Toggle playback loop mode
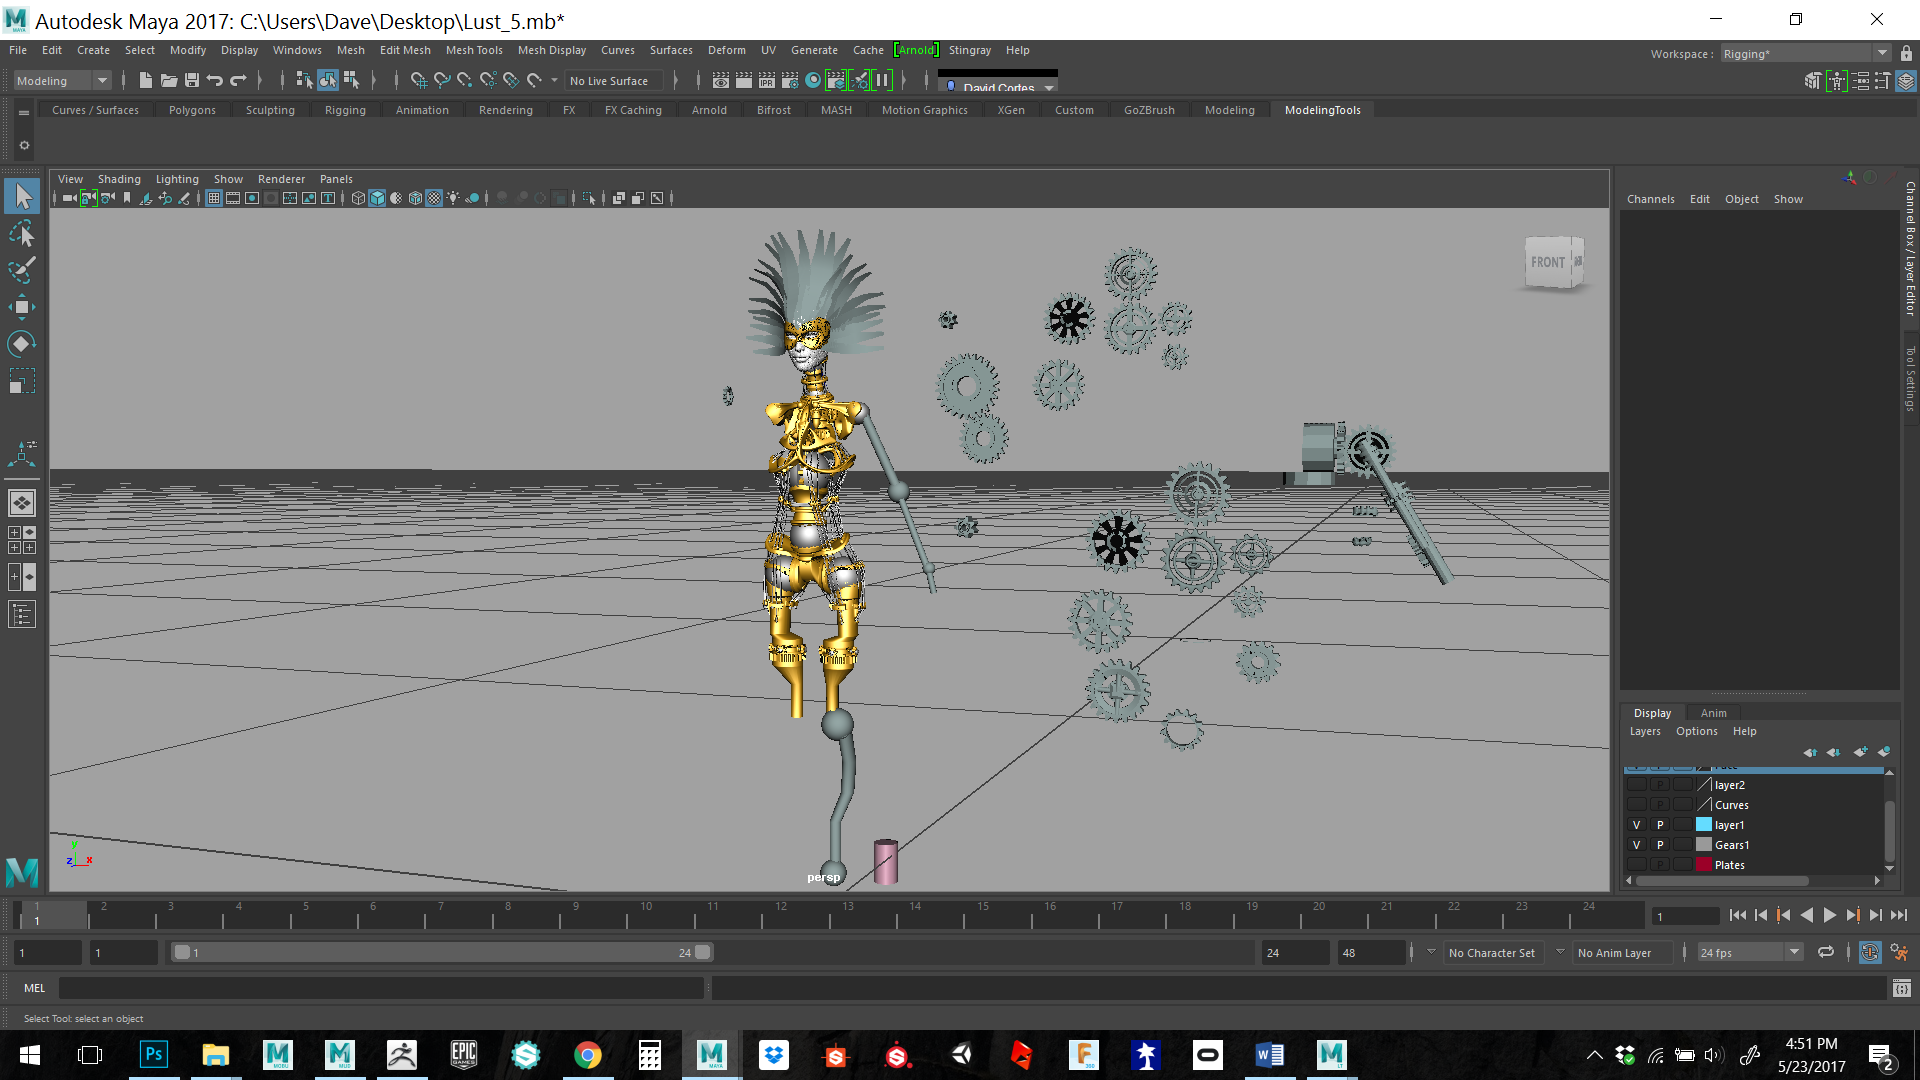Image resolution: width=1920 pixels, height=1080 pixels. 1826,953
